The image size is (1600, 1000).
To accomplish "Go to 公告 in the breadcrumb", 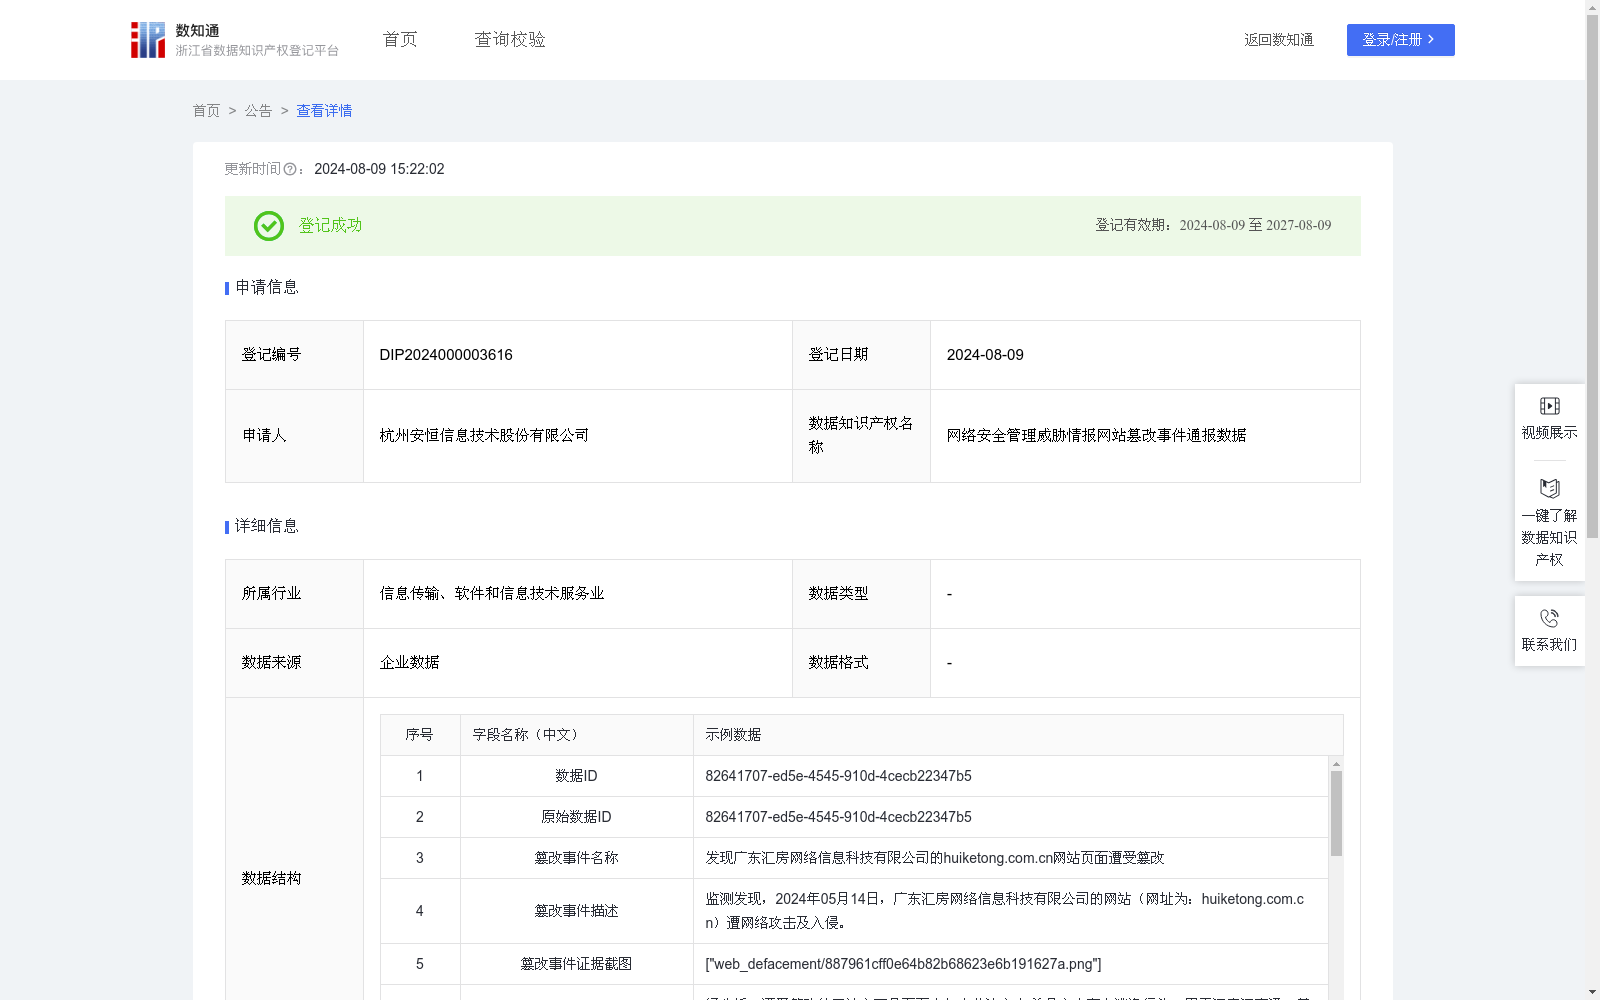I will [258, 111].
